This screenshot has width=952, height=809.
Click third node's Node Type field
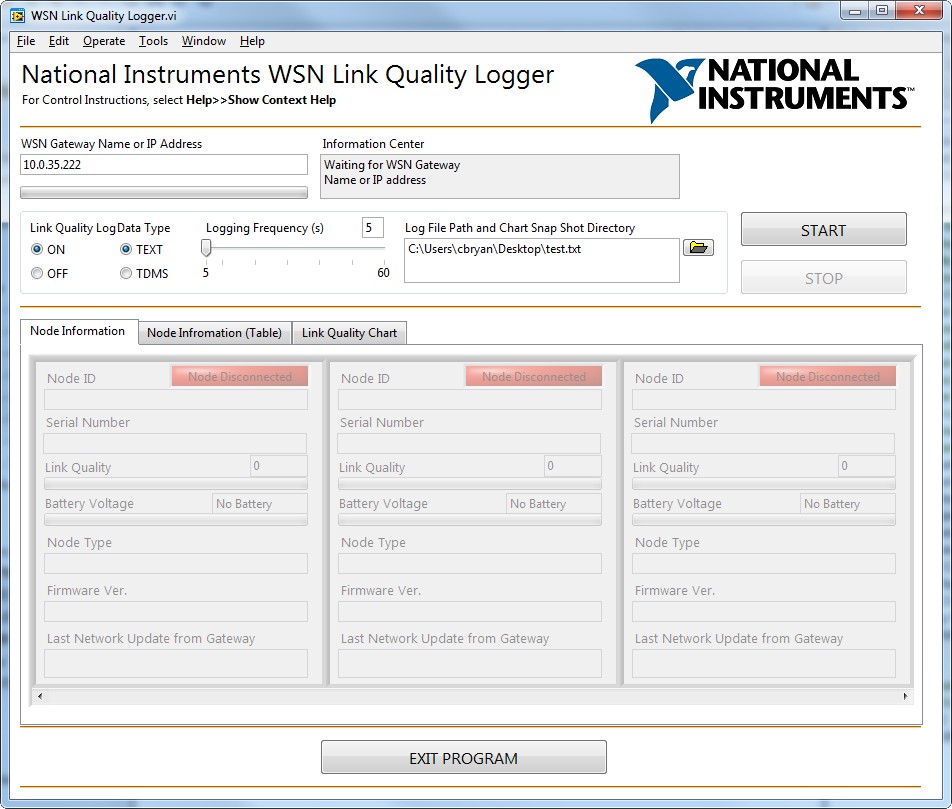[764, 563]
